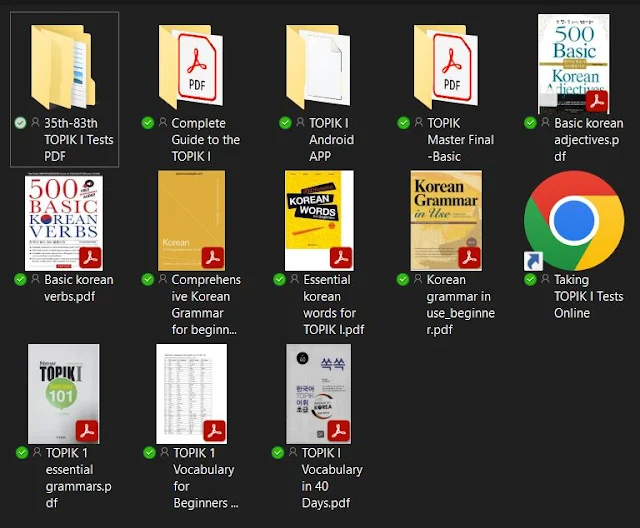The image size is (640, 528).
Task: Click the file name '35th-83th TOPIK I Tests PDF'
Action: point(79,140)
